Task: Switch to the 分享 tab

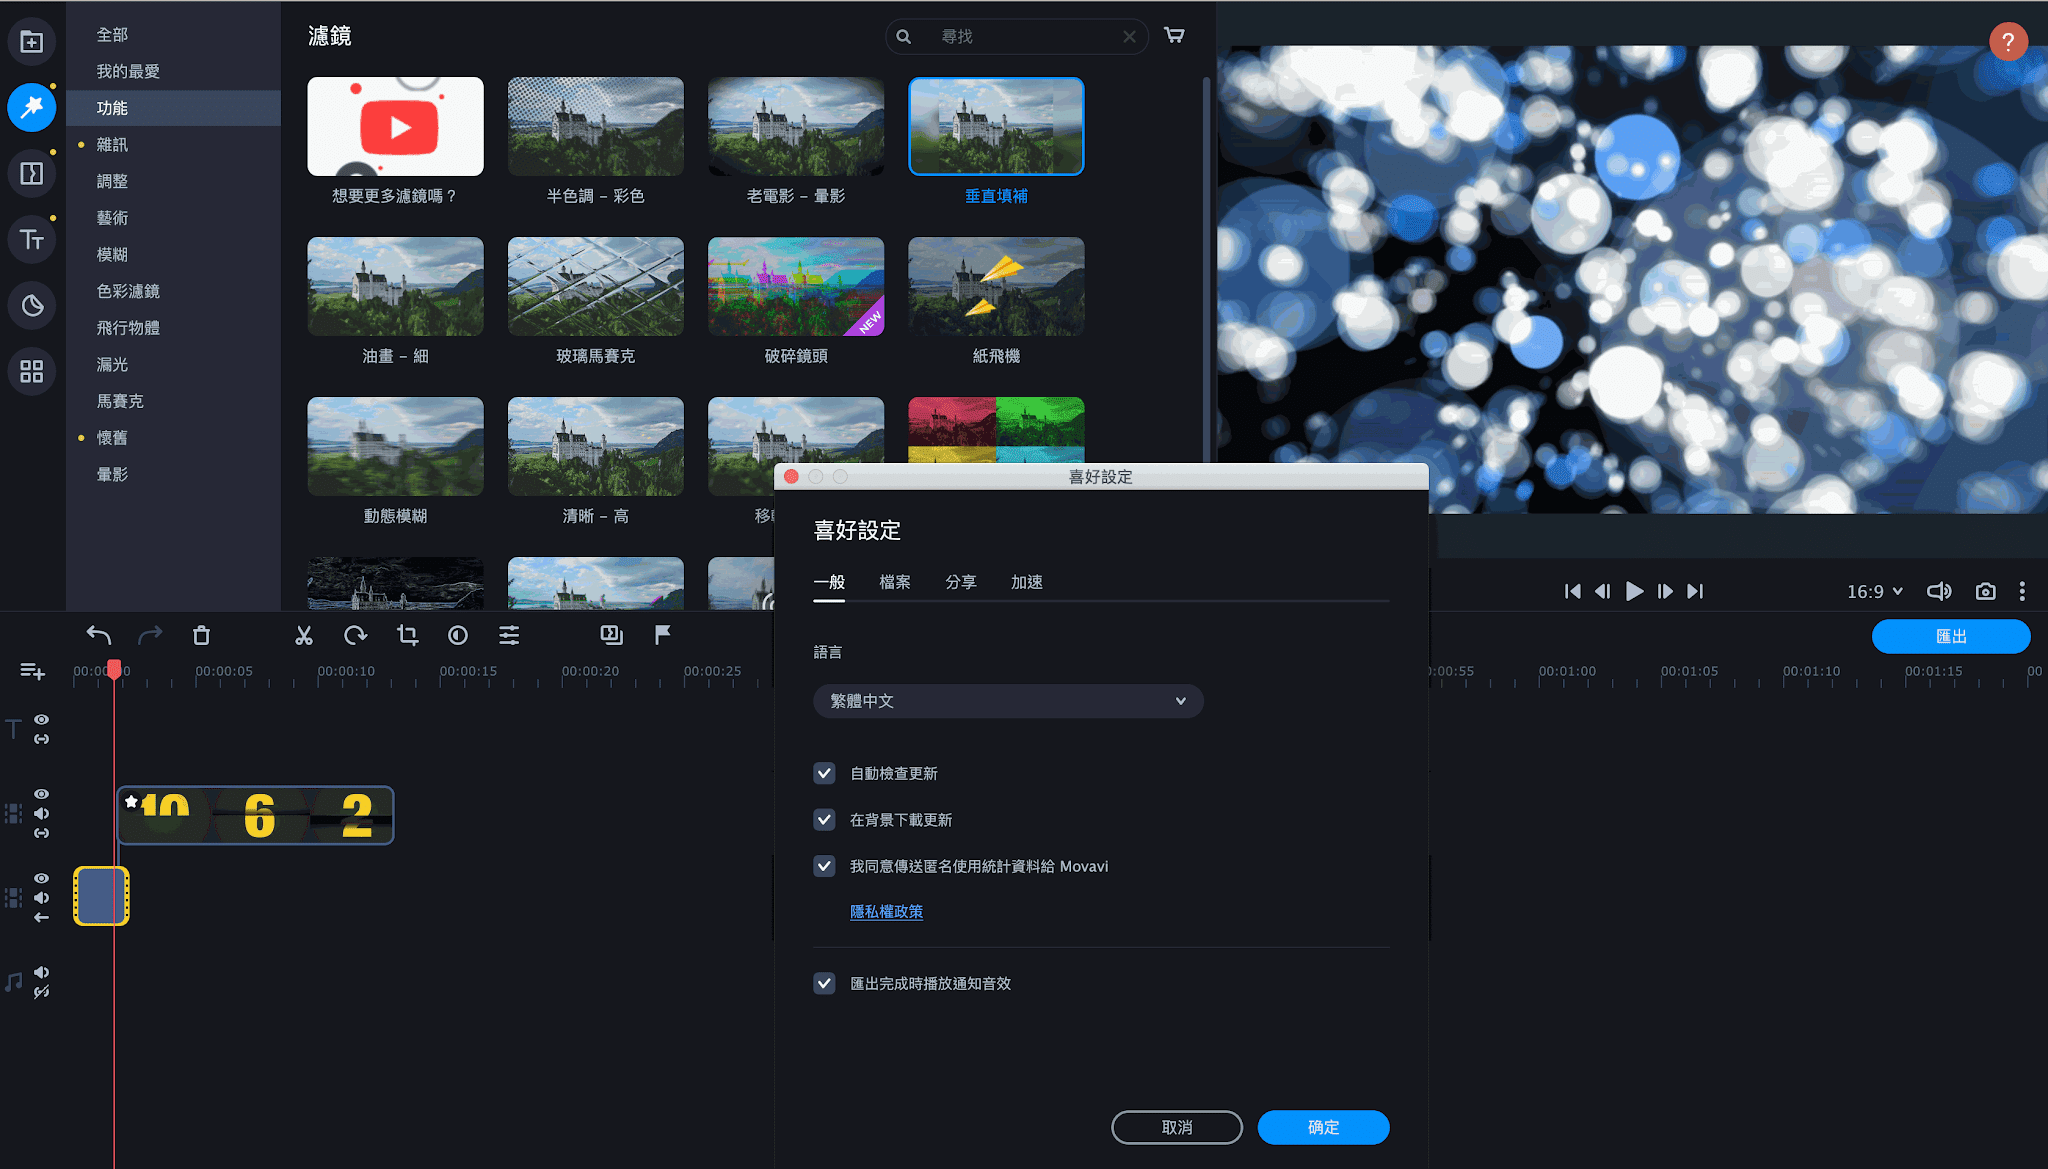Action: [x=961, y=581]
